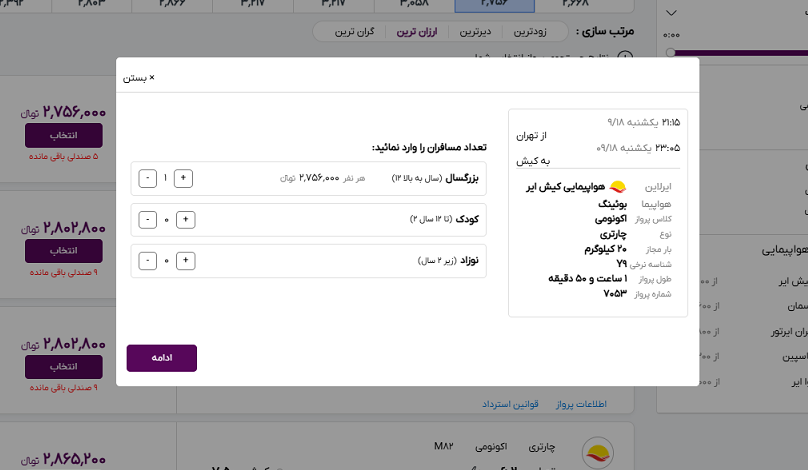Increase child (کودک) passenger count
This screenshot has width=808, height=470.
tap(186, 220)
